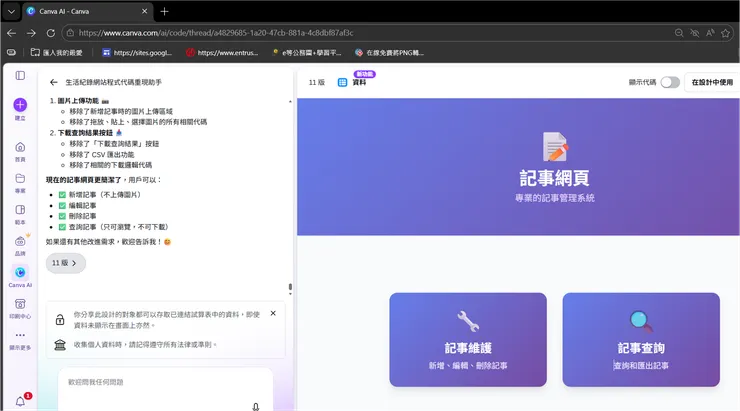Open the sites.google bookmark
This screenshot has height=411, width=740.
pyautogui.click(x=137, y=52)
